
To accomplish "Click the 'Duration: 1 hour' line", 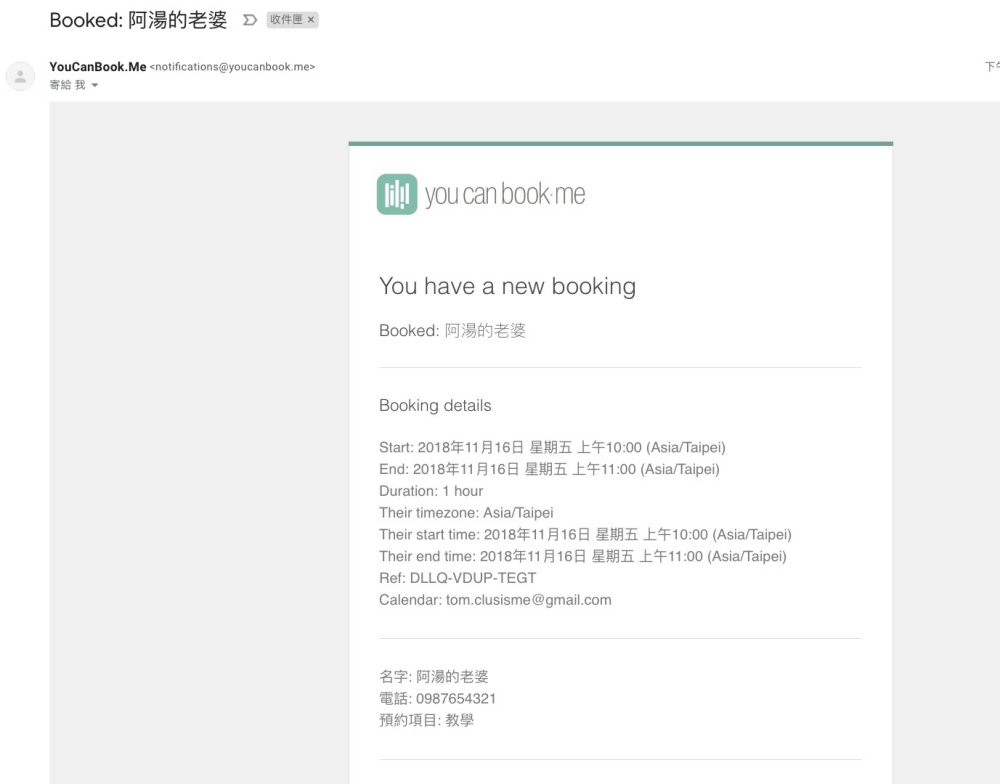I will click(431, 491).
